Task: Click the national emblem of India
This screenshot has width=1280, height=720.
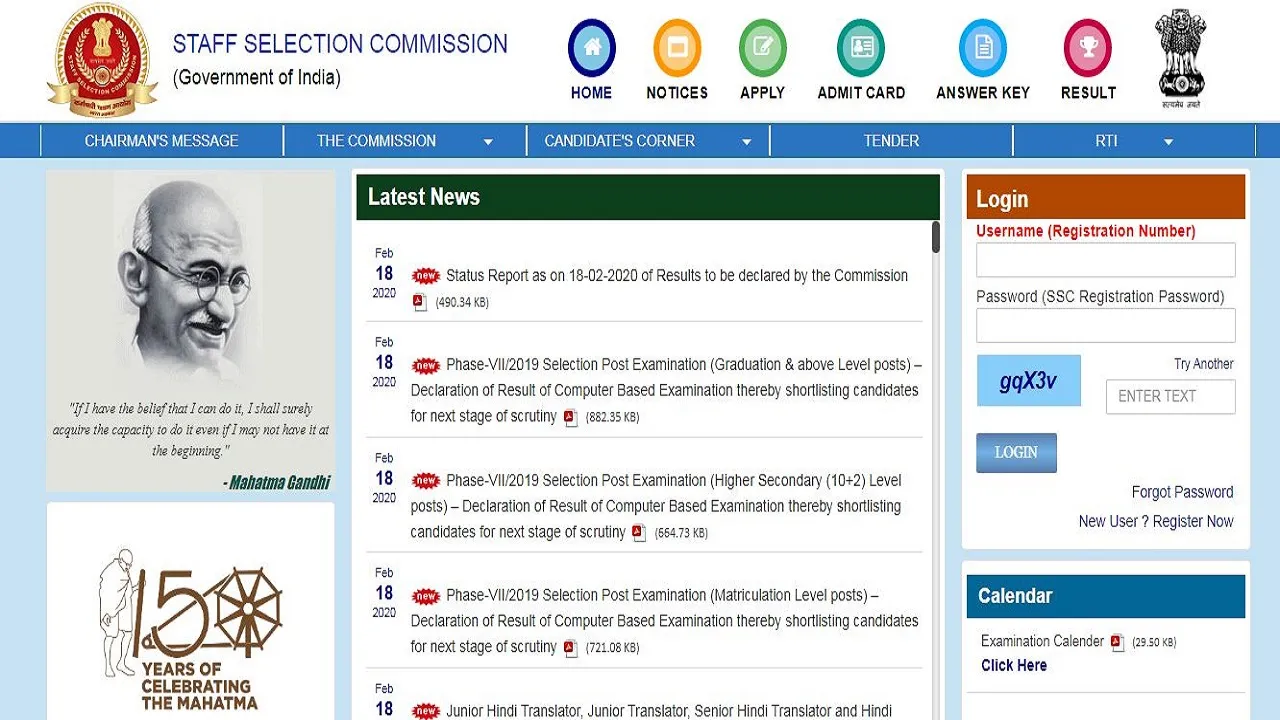Action: click(1181, 57)
